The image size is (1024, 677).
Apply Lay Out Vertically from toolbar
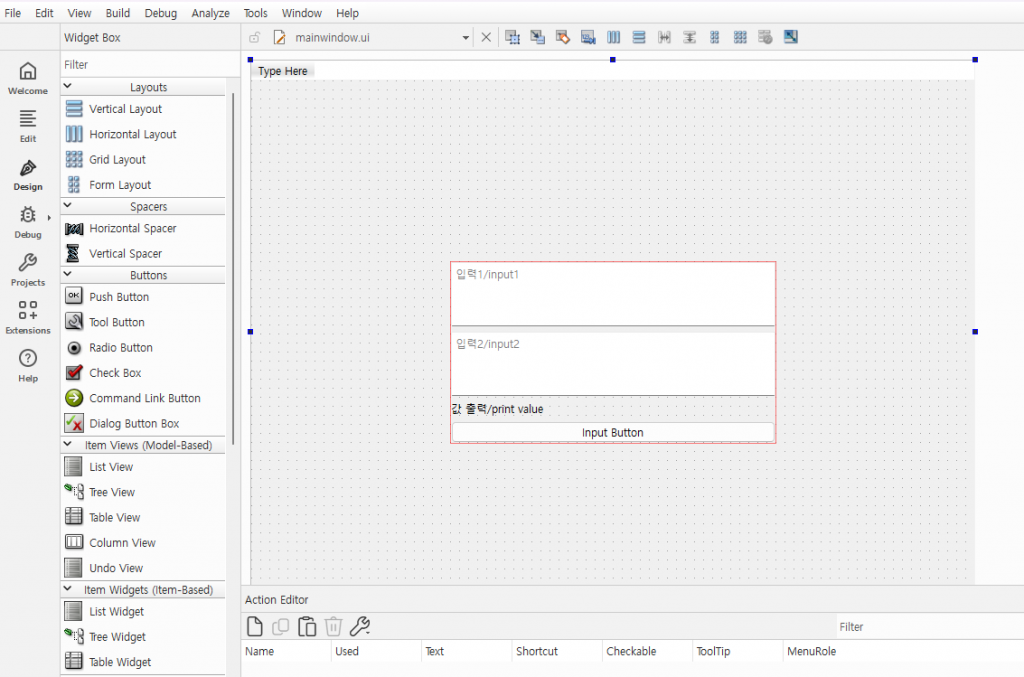click(639, 37)
